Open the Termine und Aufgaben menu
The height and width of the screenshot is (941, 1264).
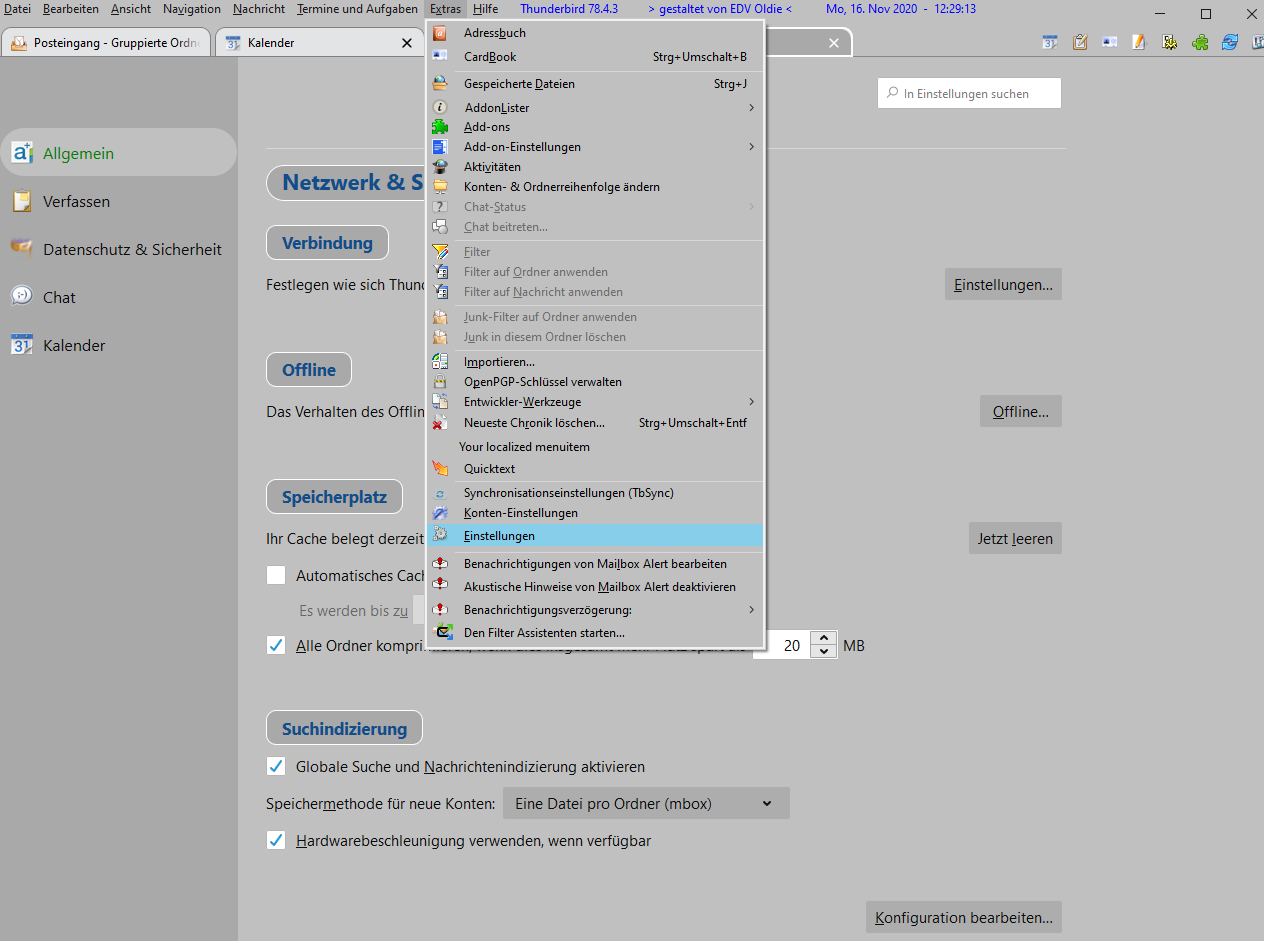click(357, 9)
